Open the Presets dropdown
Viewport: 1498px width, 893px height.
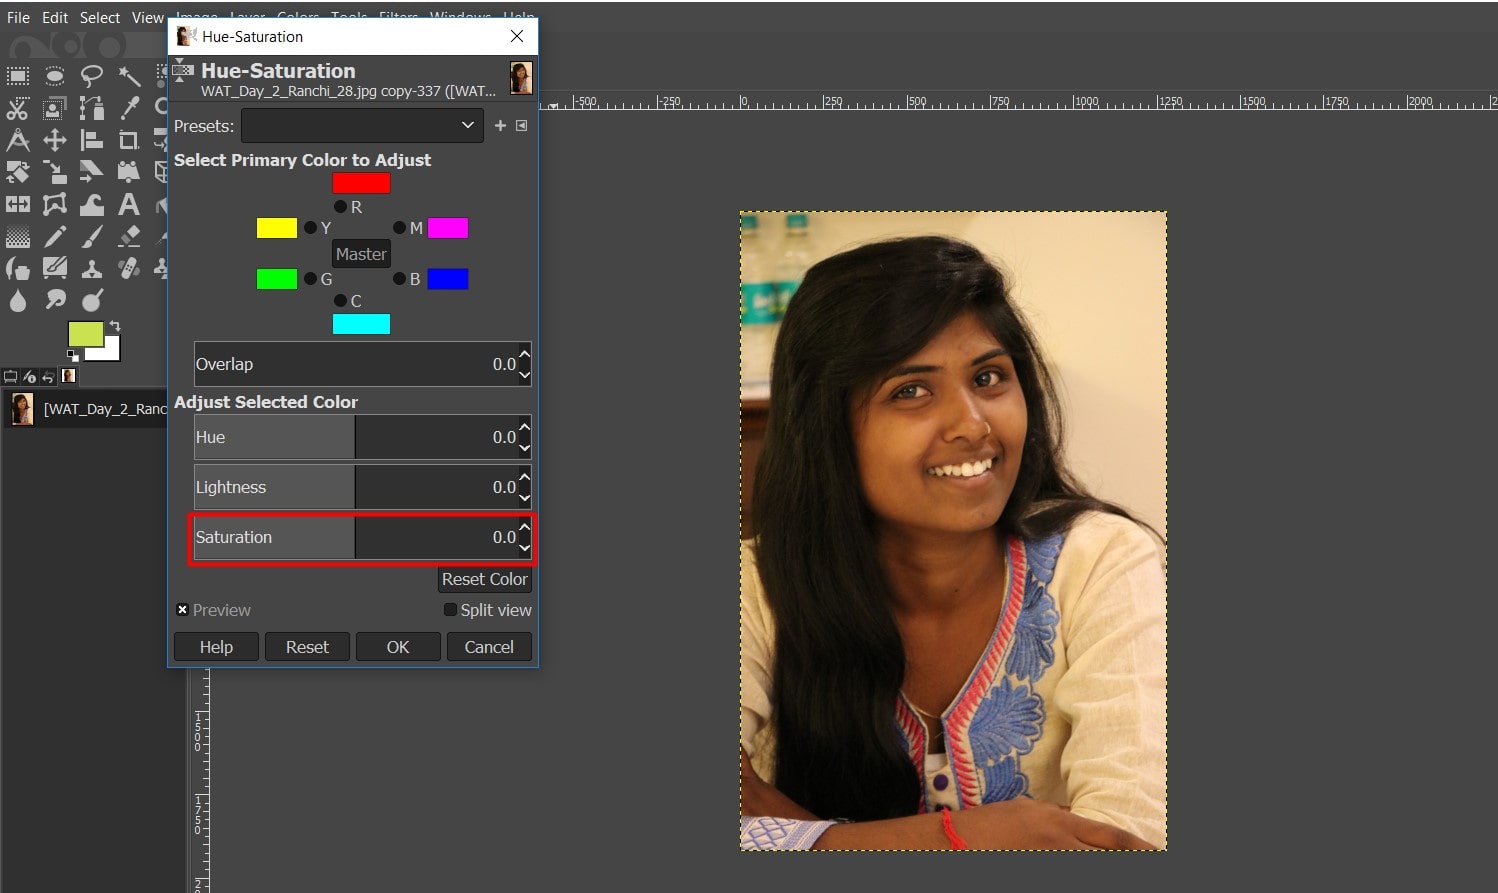pyautogui.click(x=361, y=126)
